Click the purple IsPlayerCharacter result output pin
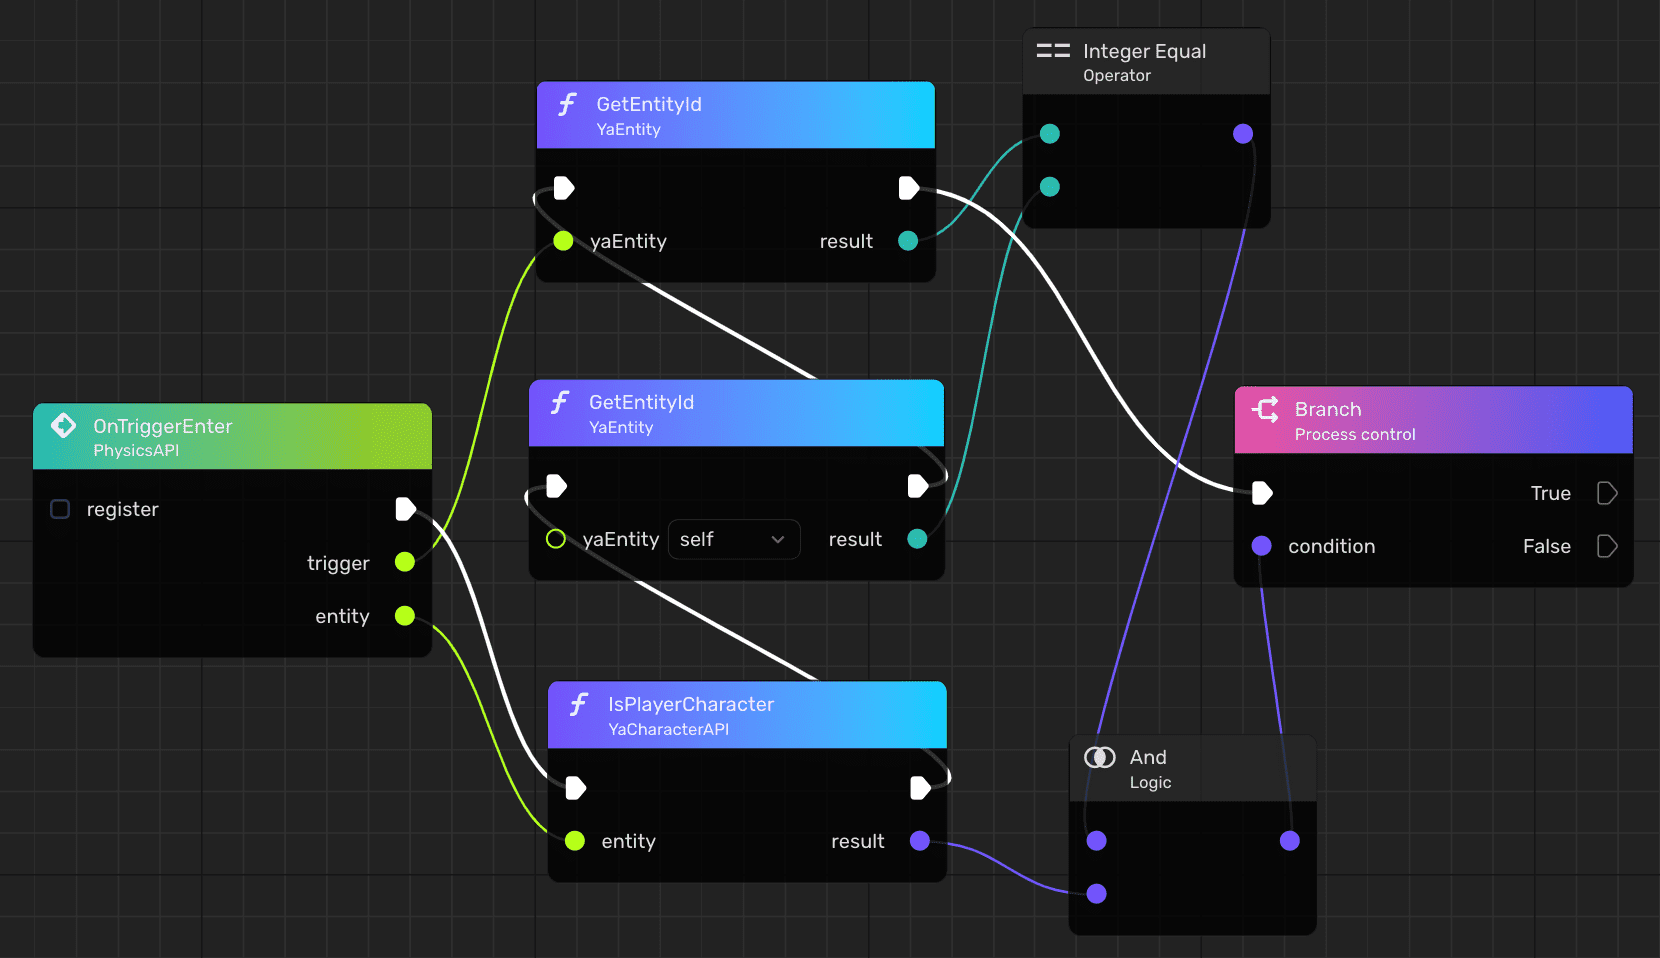The image size is (1660, 958). 920,841
